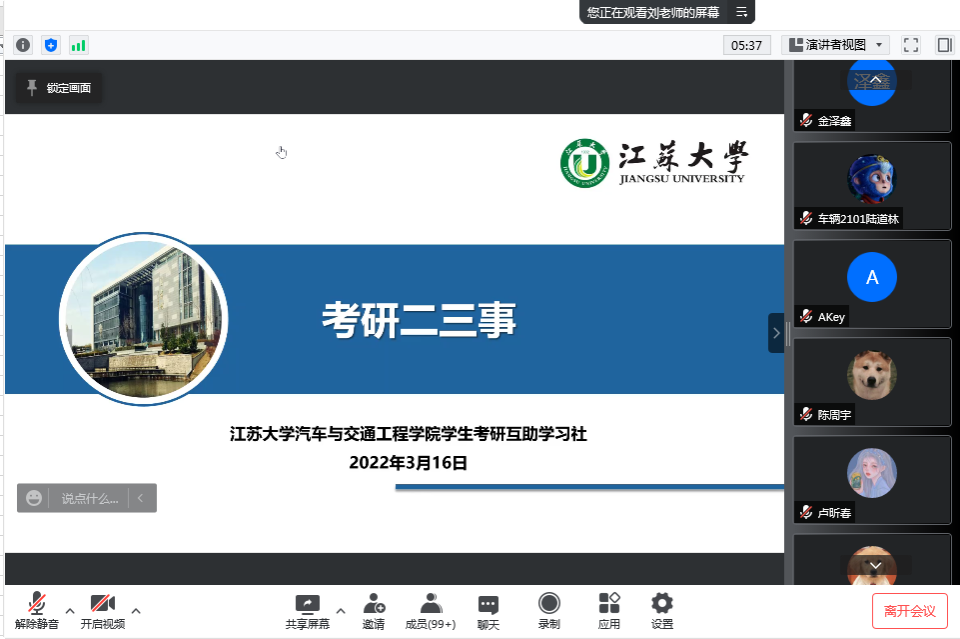This screenshot has height=639, width=960.
Task: Check the green network signal icon
Action: [78, 45]
